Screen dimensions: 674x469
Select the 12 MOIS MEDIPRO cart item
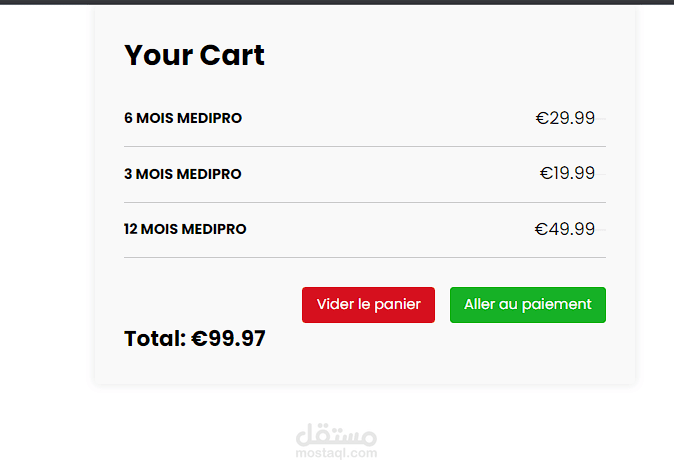coord(185,229)
